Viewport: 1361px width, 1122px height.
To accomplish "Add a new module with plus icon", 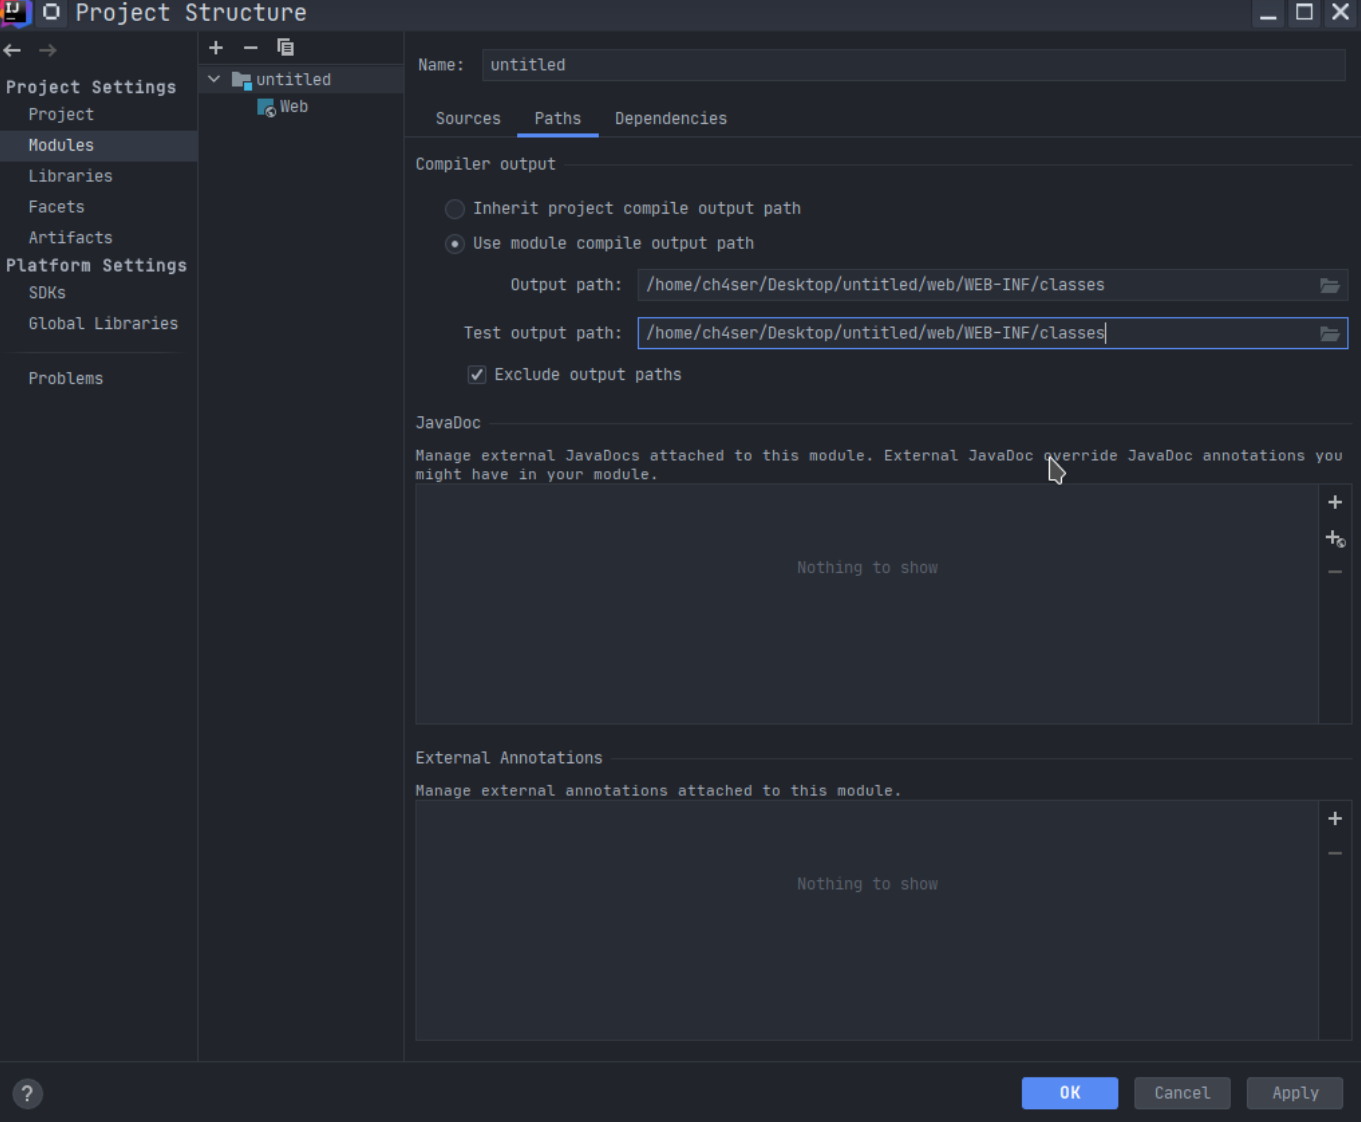I will tap(216, 47).
